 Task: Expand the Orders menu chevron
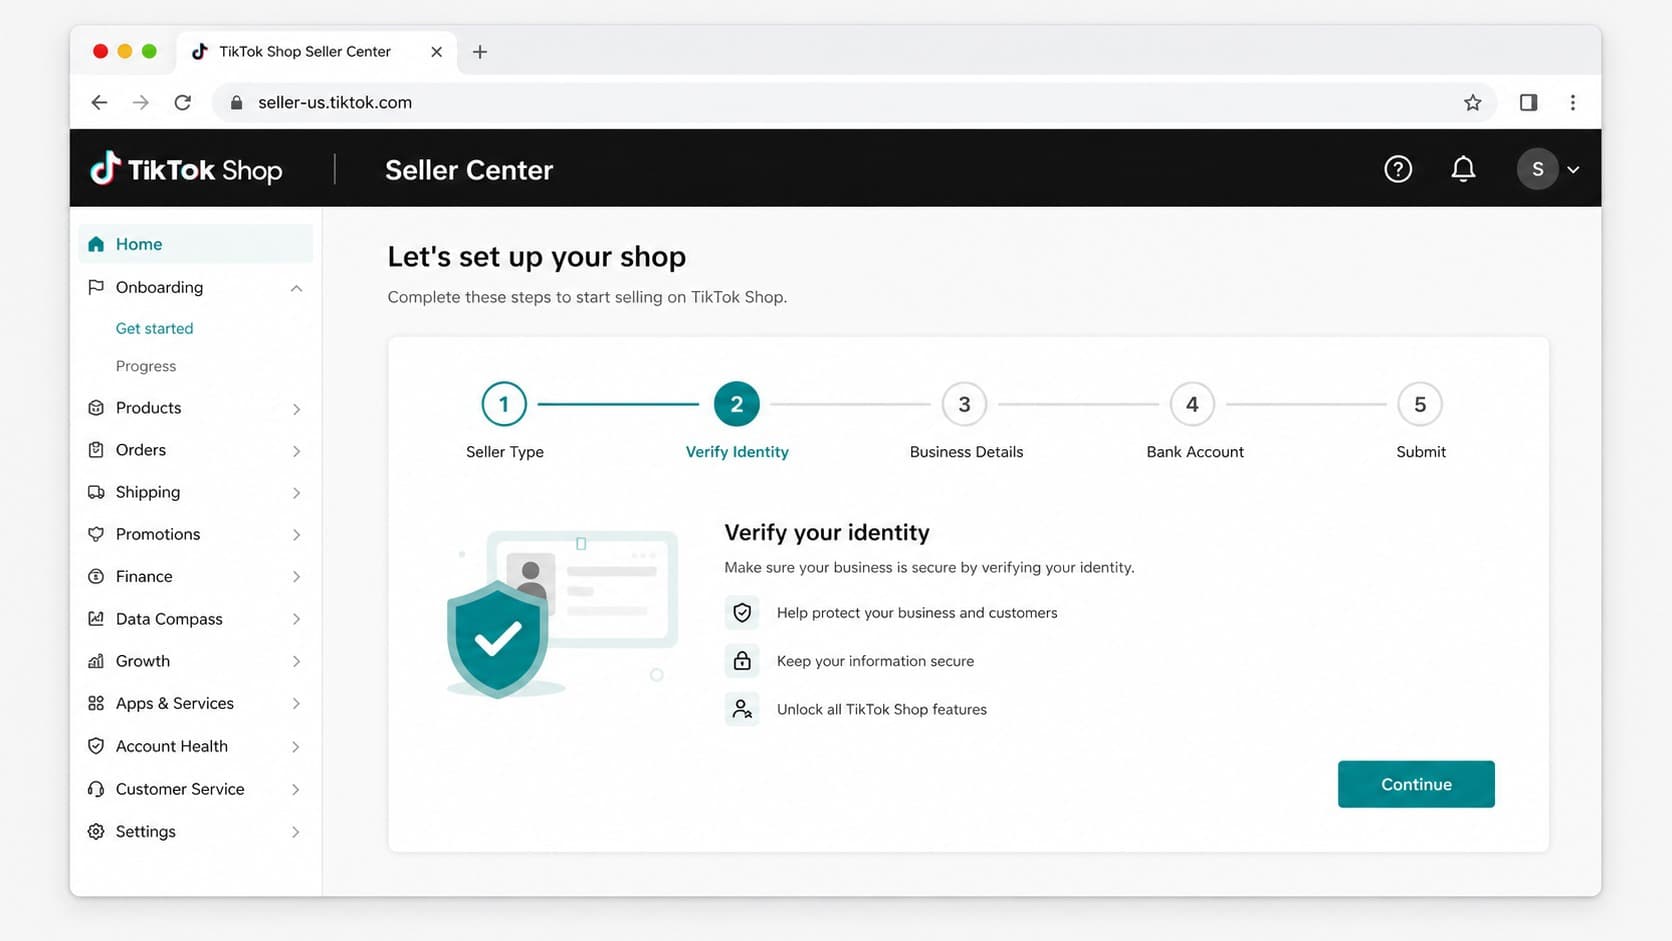pyautogui.click(x=296, y=451)
